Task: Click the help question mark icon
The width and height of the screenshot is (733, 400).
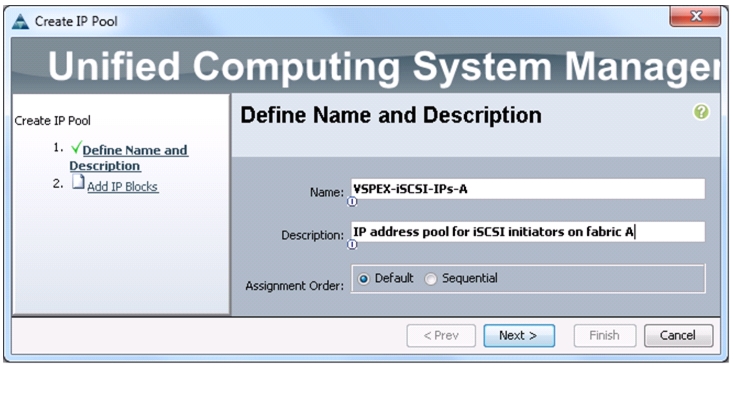Action: [x=701, y=112]
